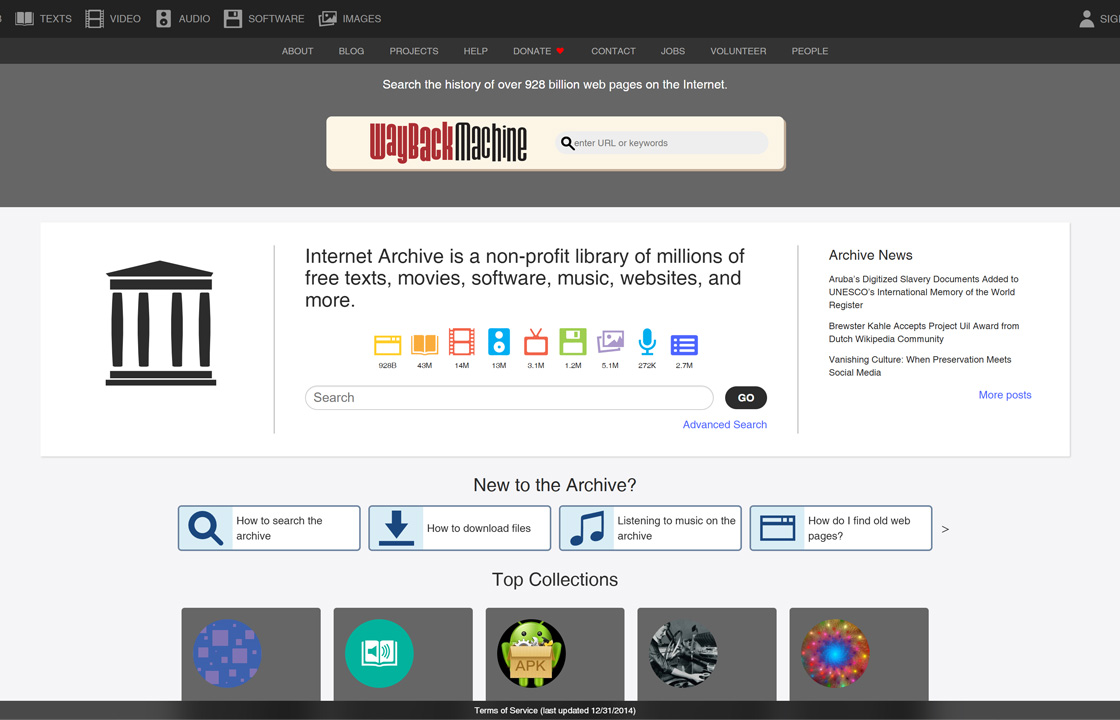Open video film icon labeled 14M

tap(461, 341)
